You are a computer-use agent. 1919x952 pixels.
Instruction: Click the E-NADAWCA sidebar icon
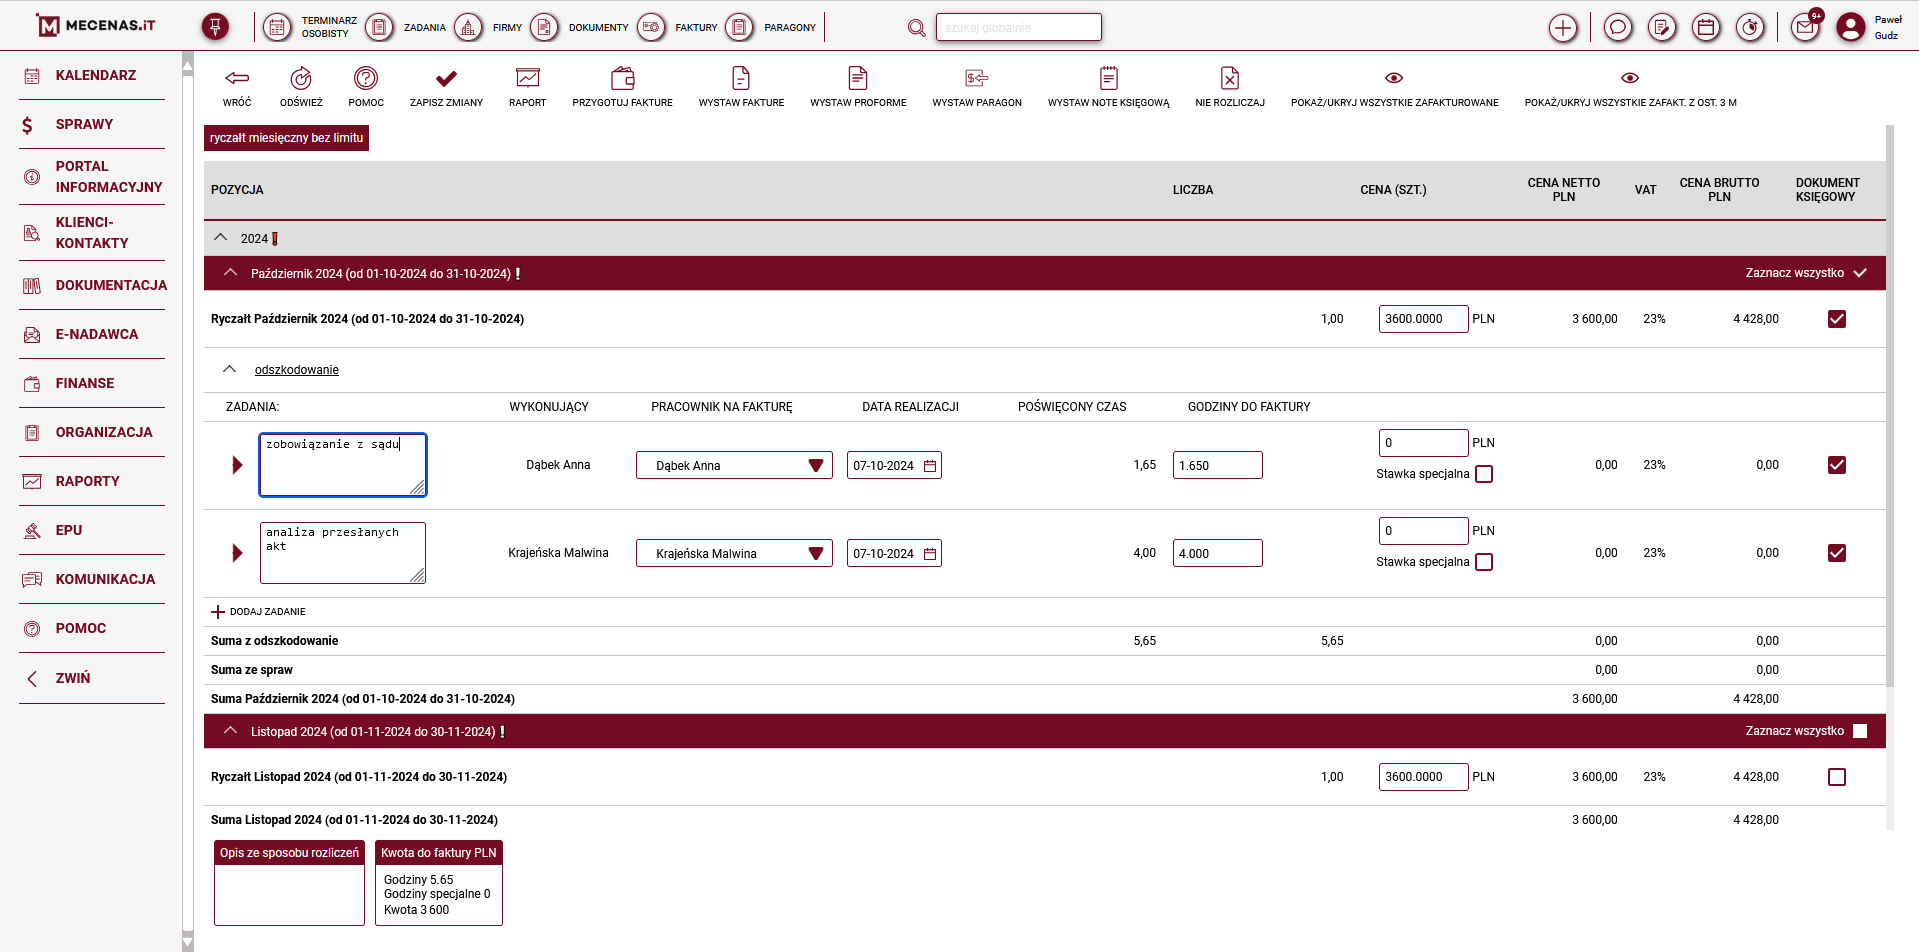coord(31,334)
